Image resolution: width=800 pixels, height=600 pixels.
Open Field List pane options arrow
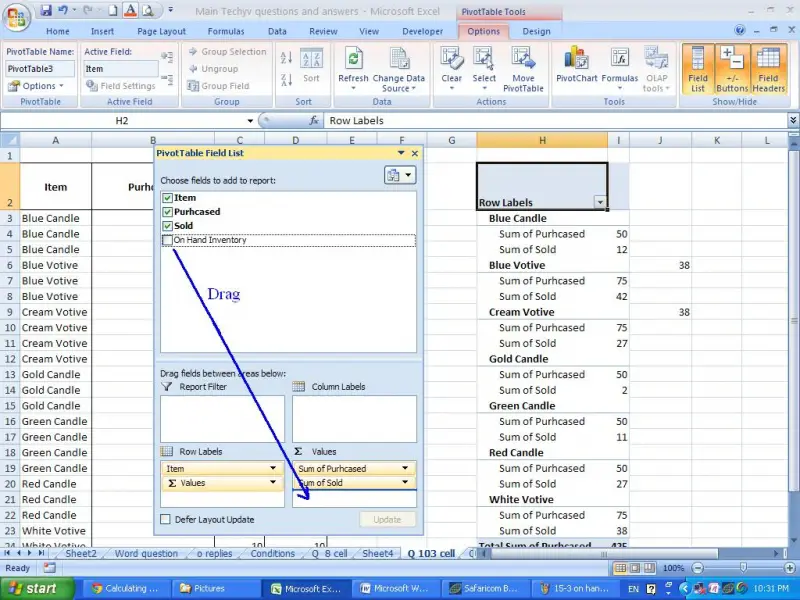(x=401, y=153)
